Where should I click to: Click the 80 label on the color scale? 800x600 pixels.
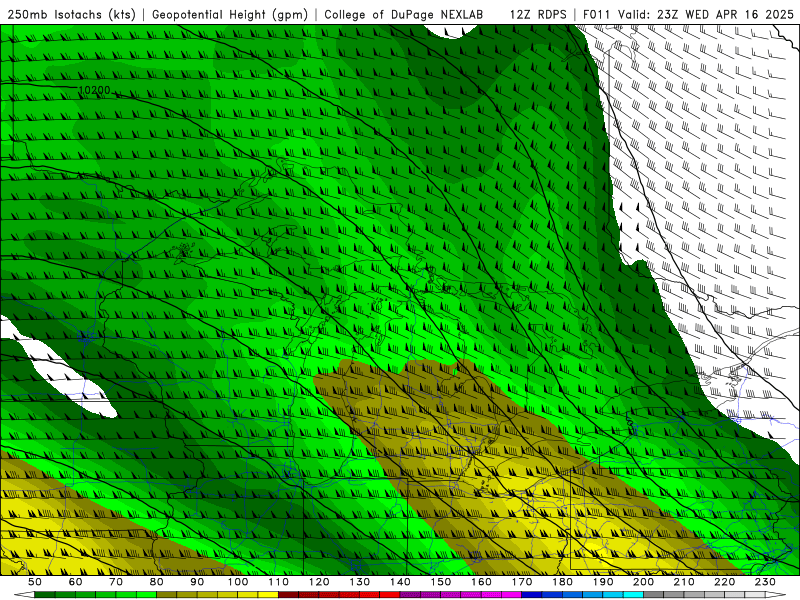coord(157,582)
